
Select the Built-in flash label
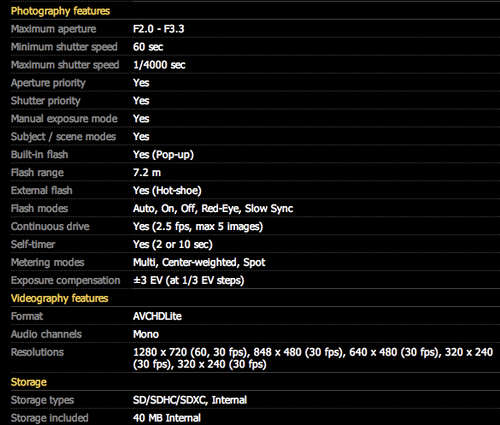click(x=39, y=155)
